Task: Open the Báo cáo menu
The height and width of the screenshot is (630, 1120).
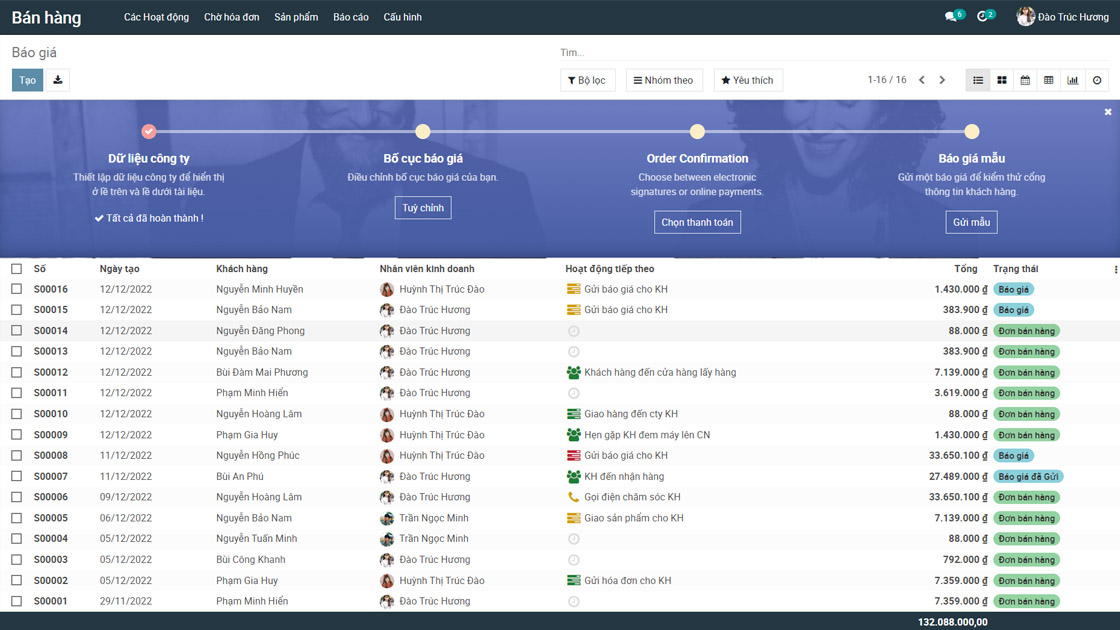Action: [x=350, y=17]
